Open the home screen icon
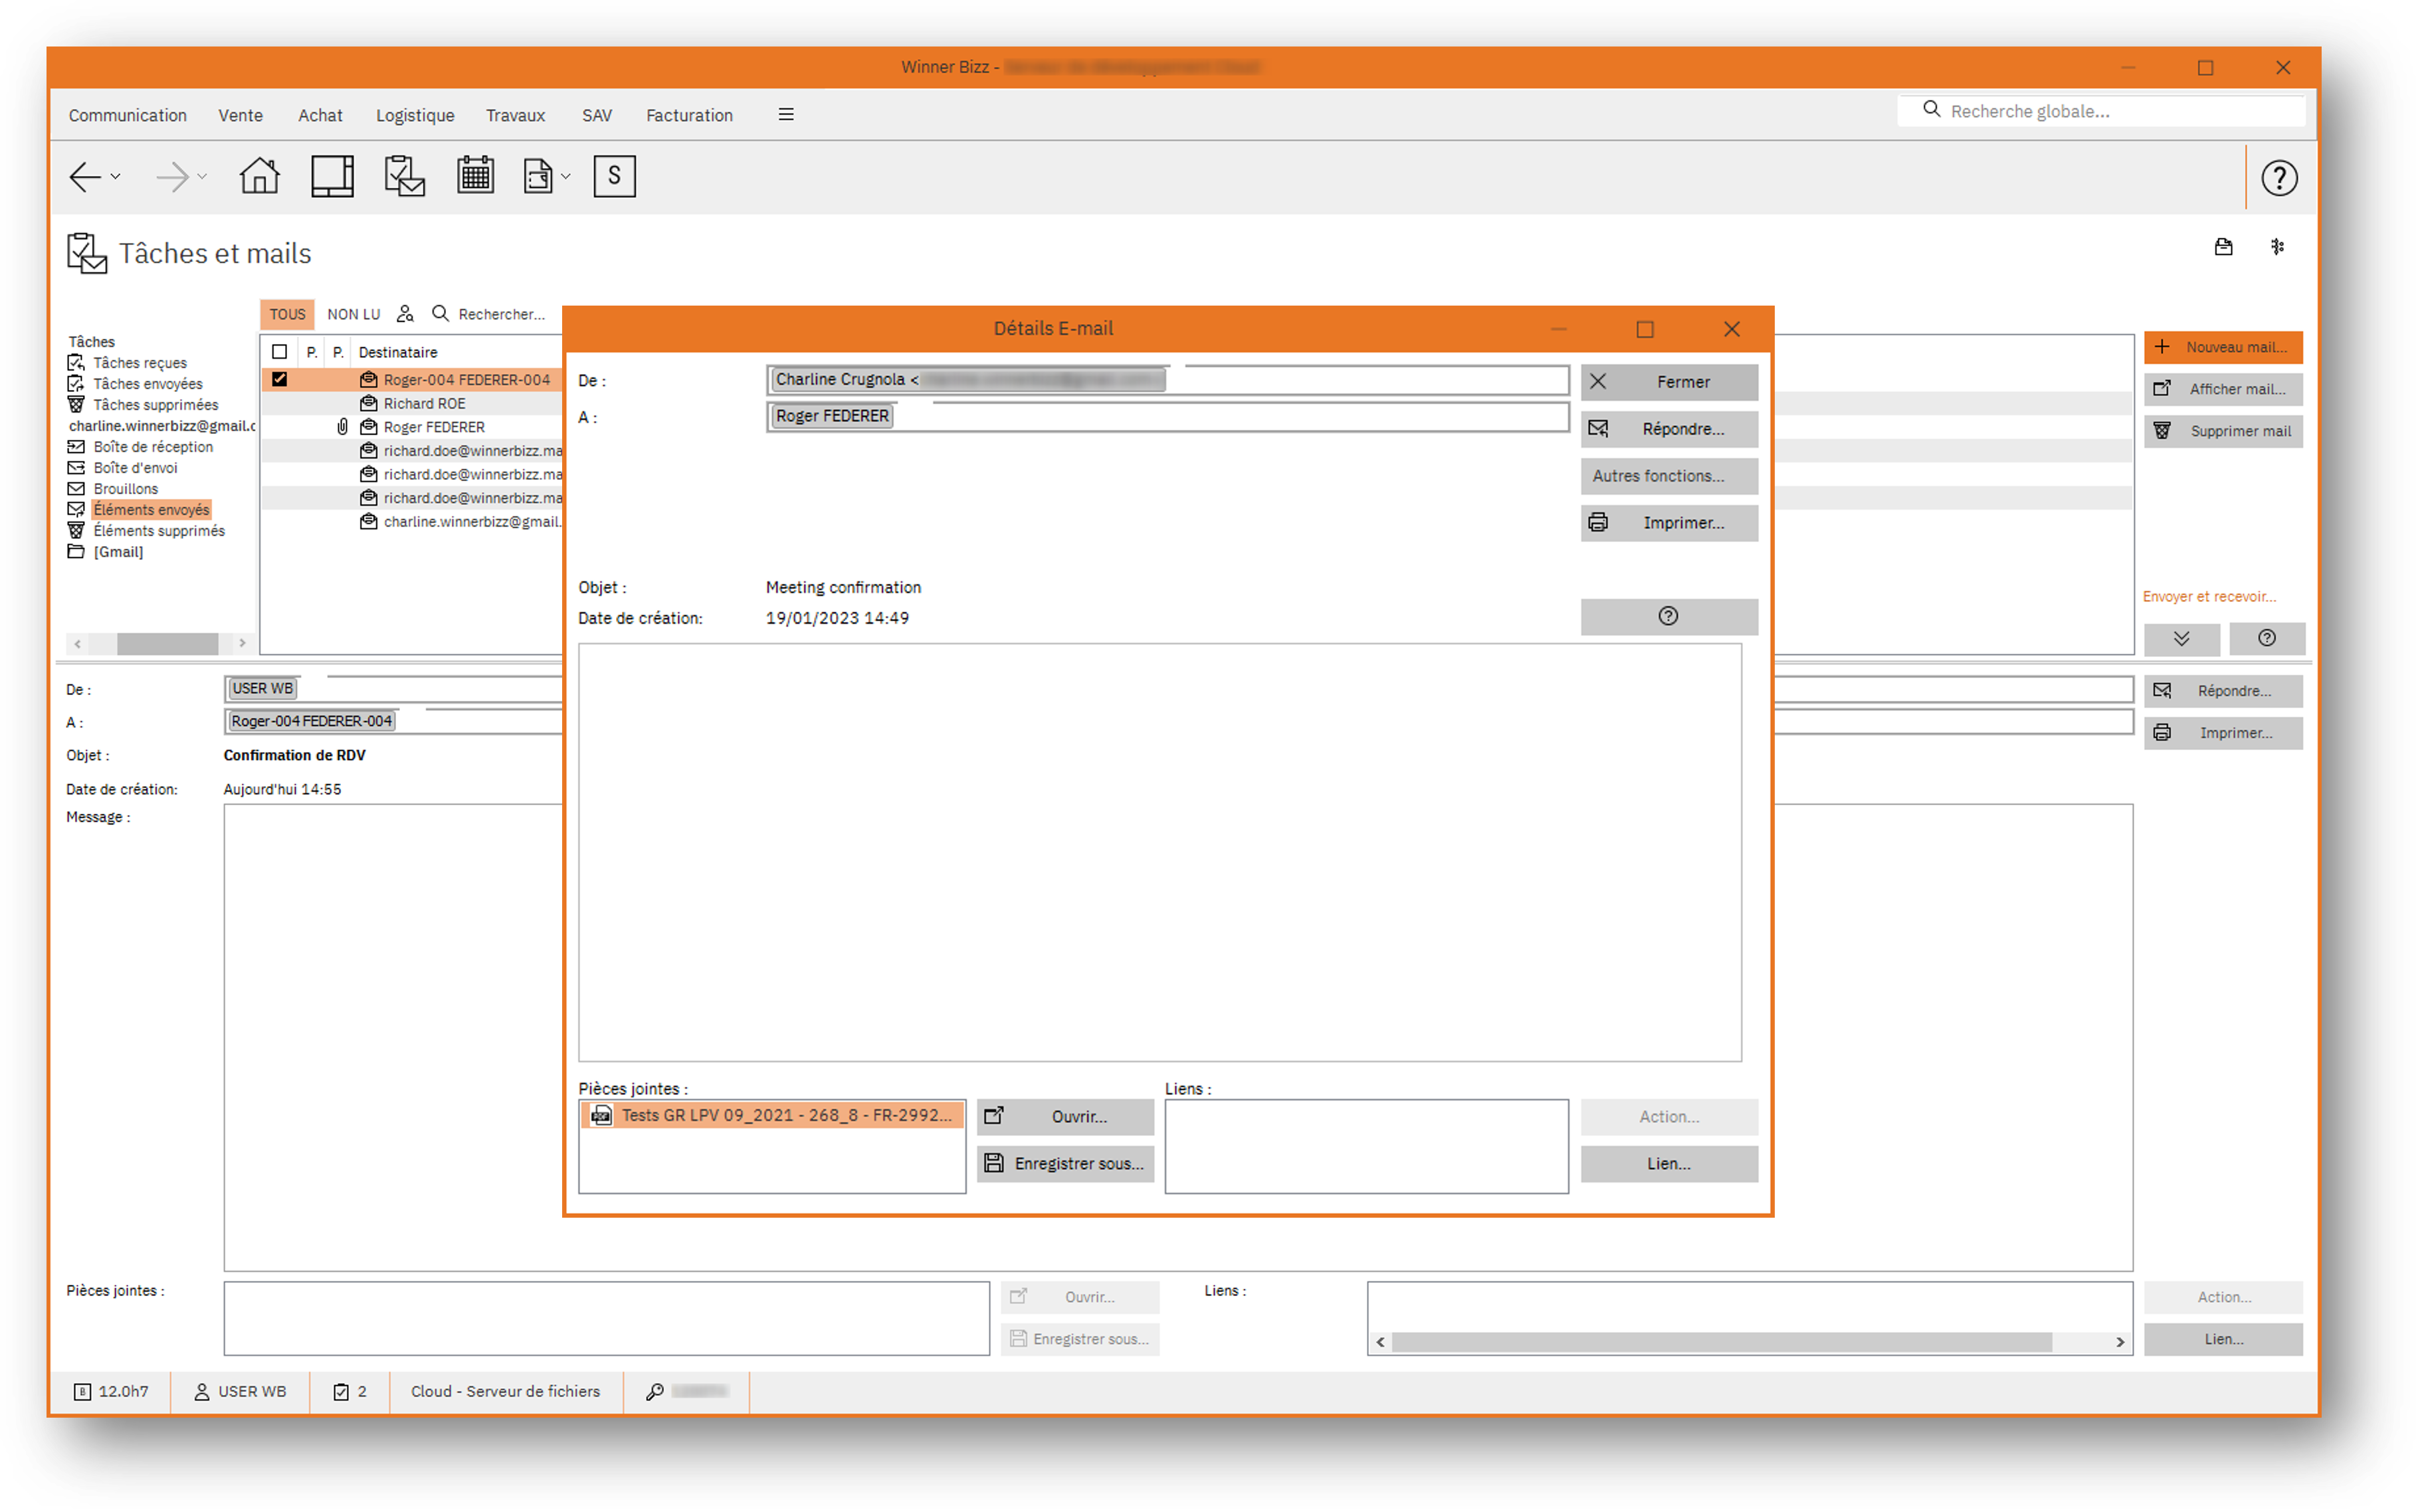Viewport: 2416px width, 1512px height. 258,176
